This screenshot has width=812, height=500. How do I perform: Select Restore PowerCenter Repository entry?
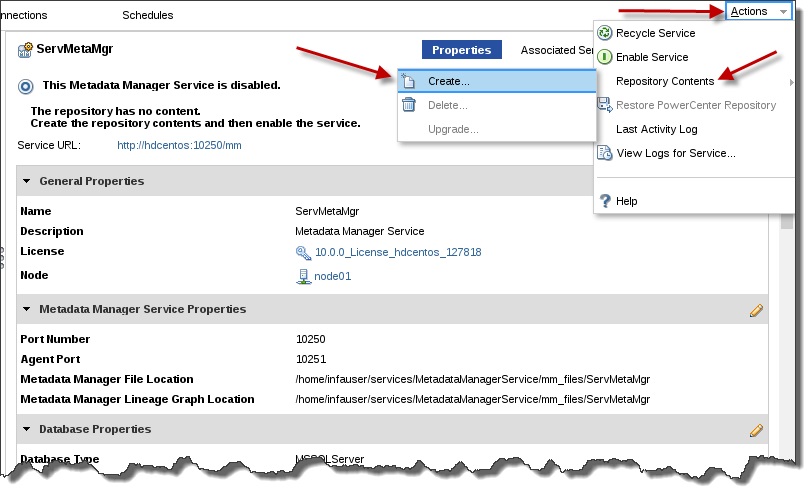(x=694, y=105)
